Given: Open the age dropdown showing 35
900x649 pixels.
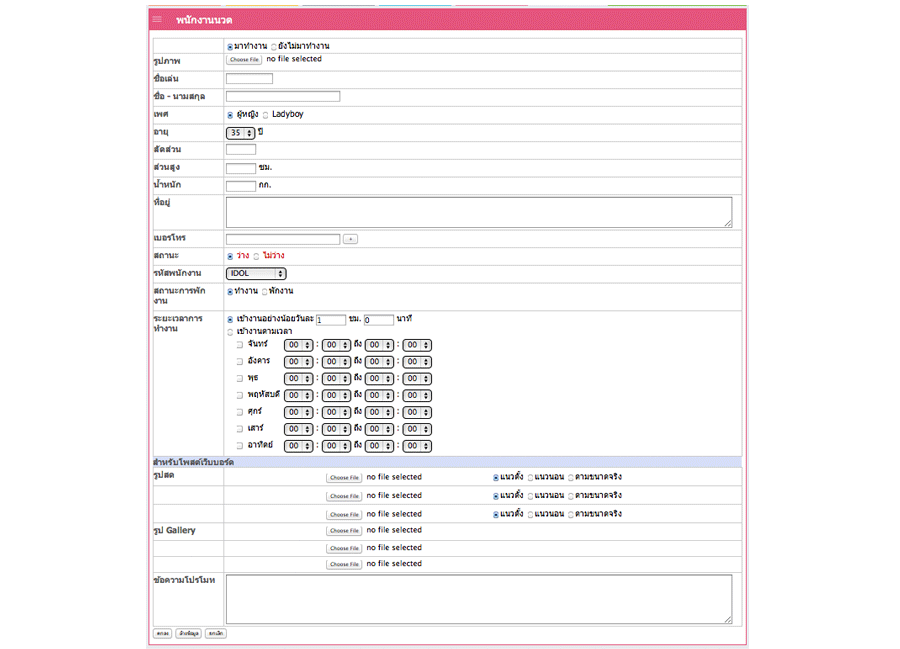Looking at the screenshot, I should tap(240, 132).
